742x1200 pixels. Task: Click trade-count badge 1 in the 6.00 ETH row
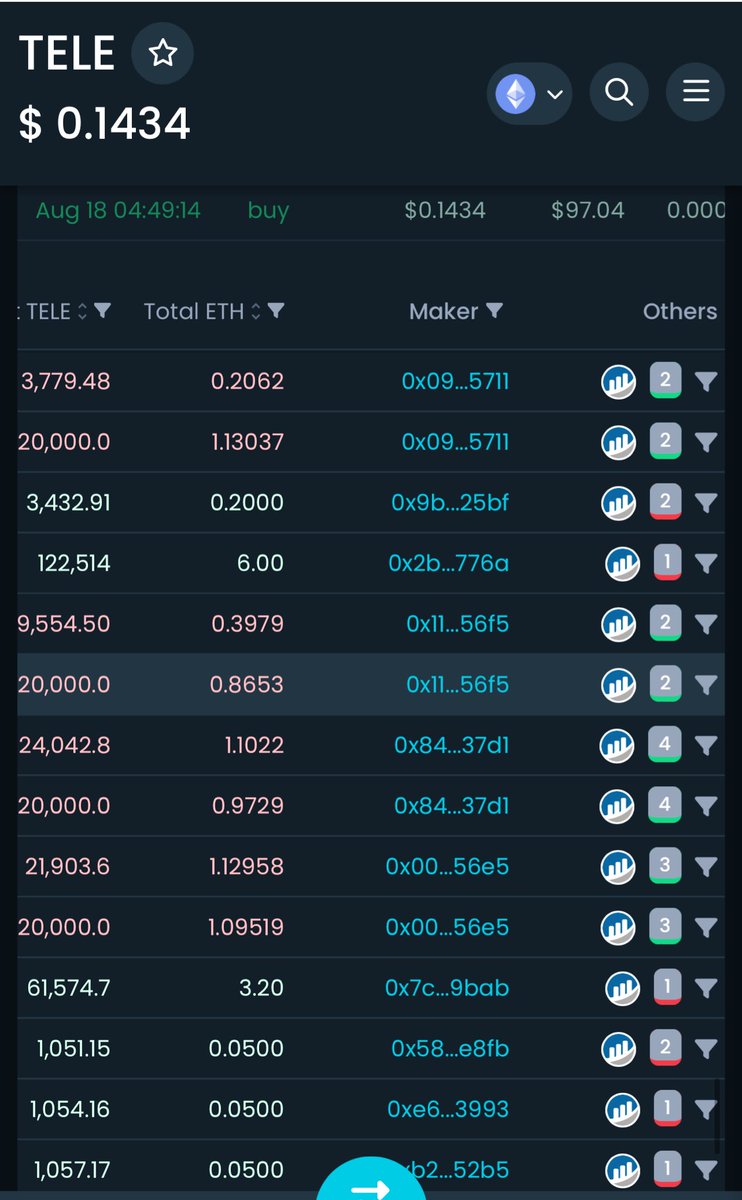(667, 562)
